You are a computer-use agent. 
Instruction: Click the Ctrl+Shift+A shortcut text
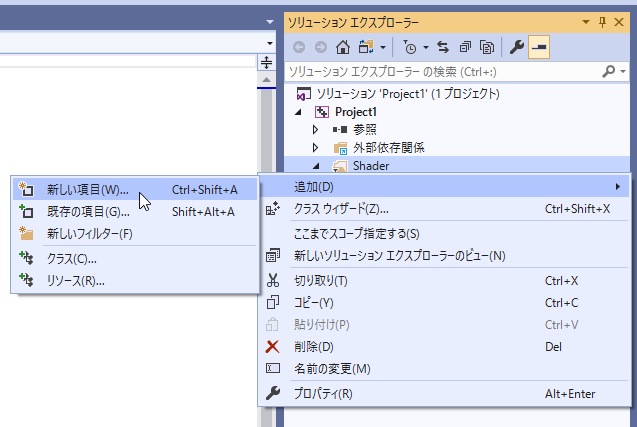pos(204,190)
